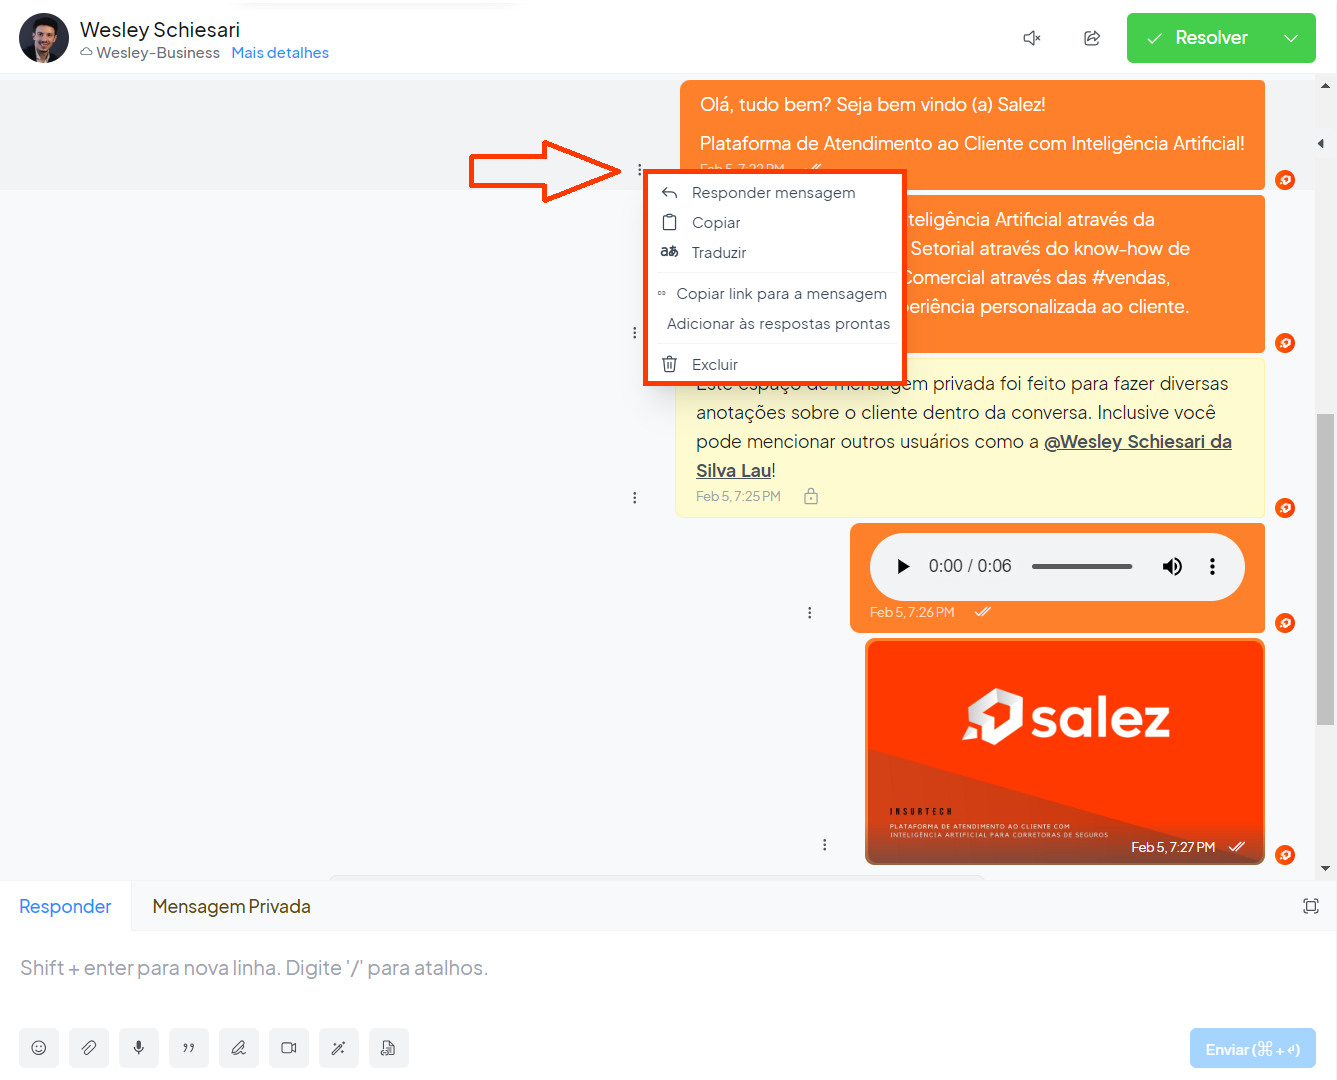Click the sender avatar beside the Salez image
Screen dimensions: 1337x1080
coord(1285,855)
